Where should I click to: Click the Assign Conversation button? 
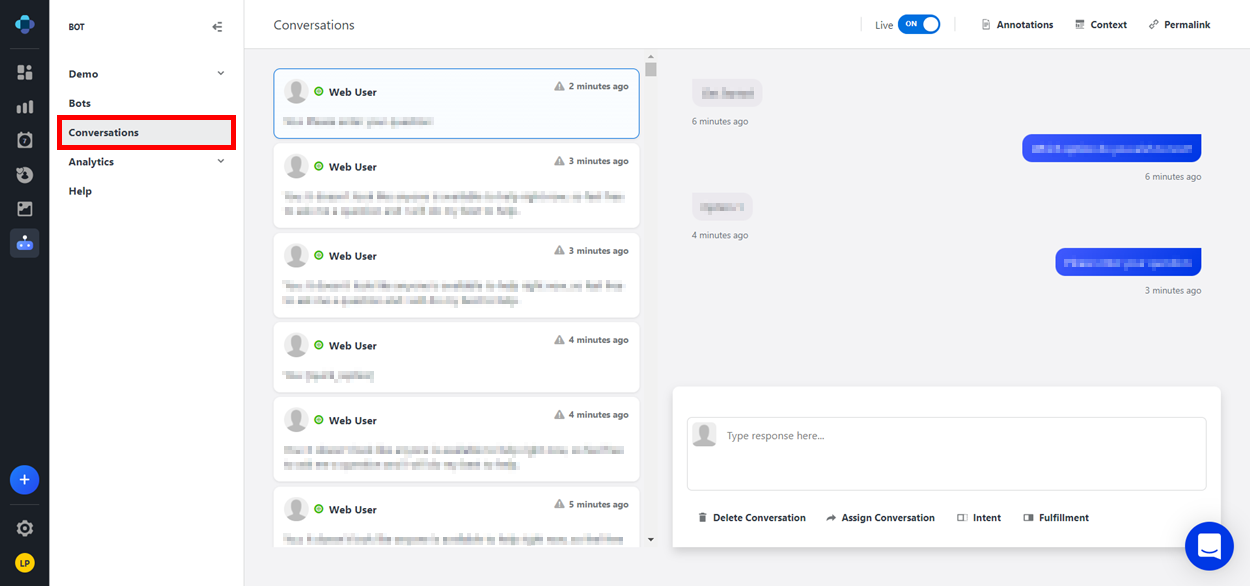[x=880, y=518]
